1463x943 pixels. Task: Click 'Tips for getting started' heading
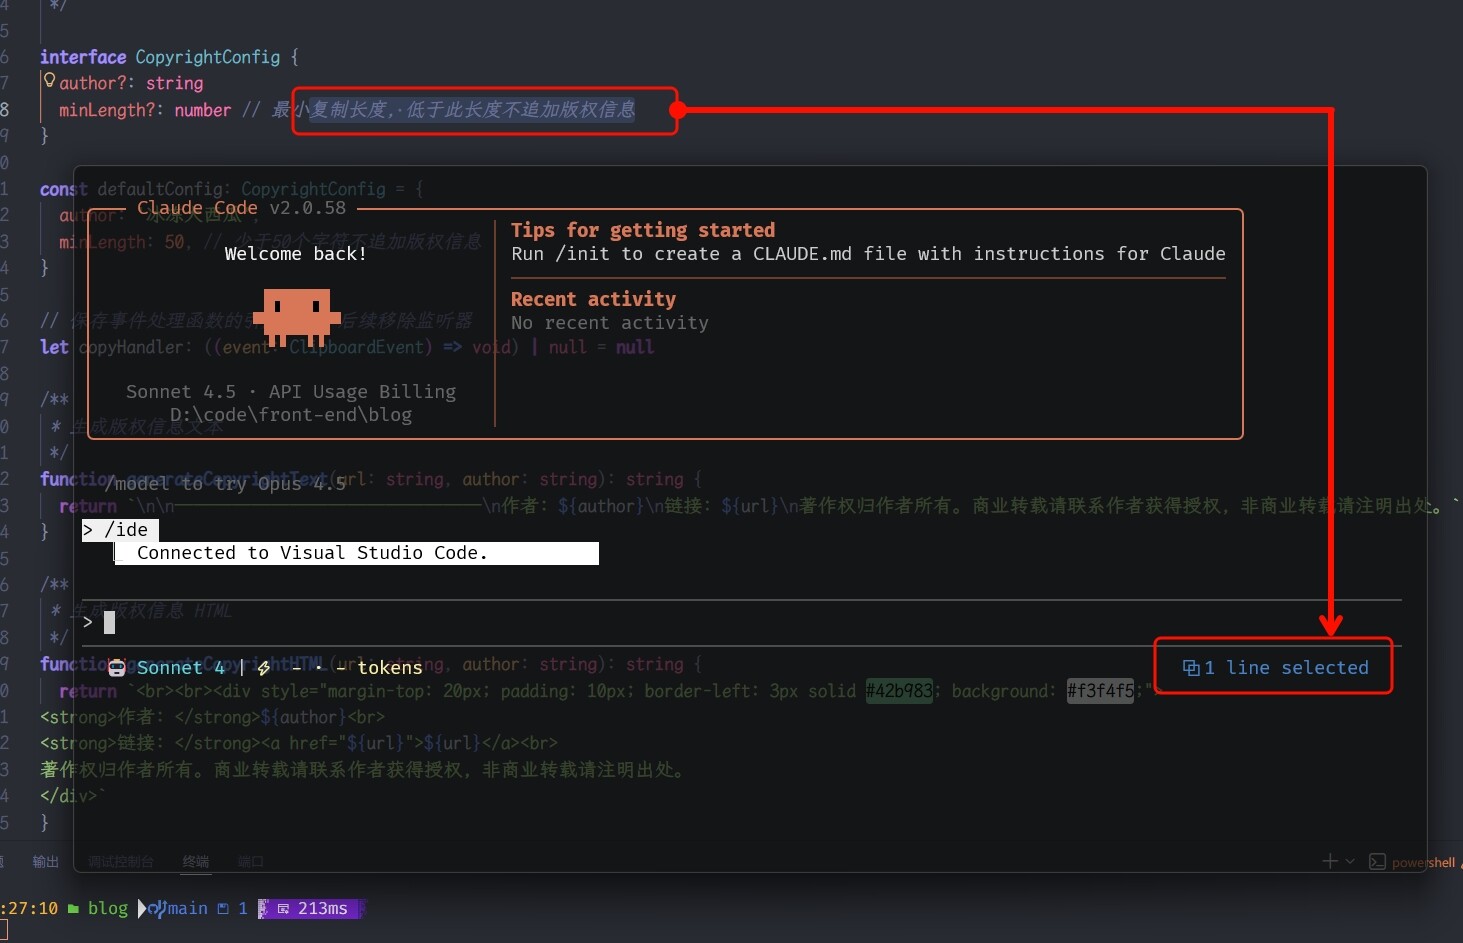pos(643,230)
